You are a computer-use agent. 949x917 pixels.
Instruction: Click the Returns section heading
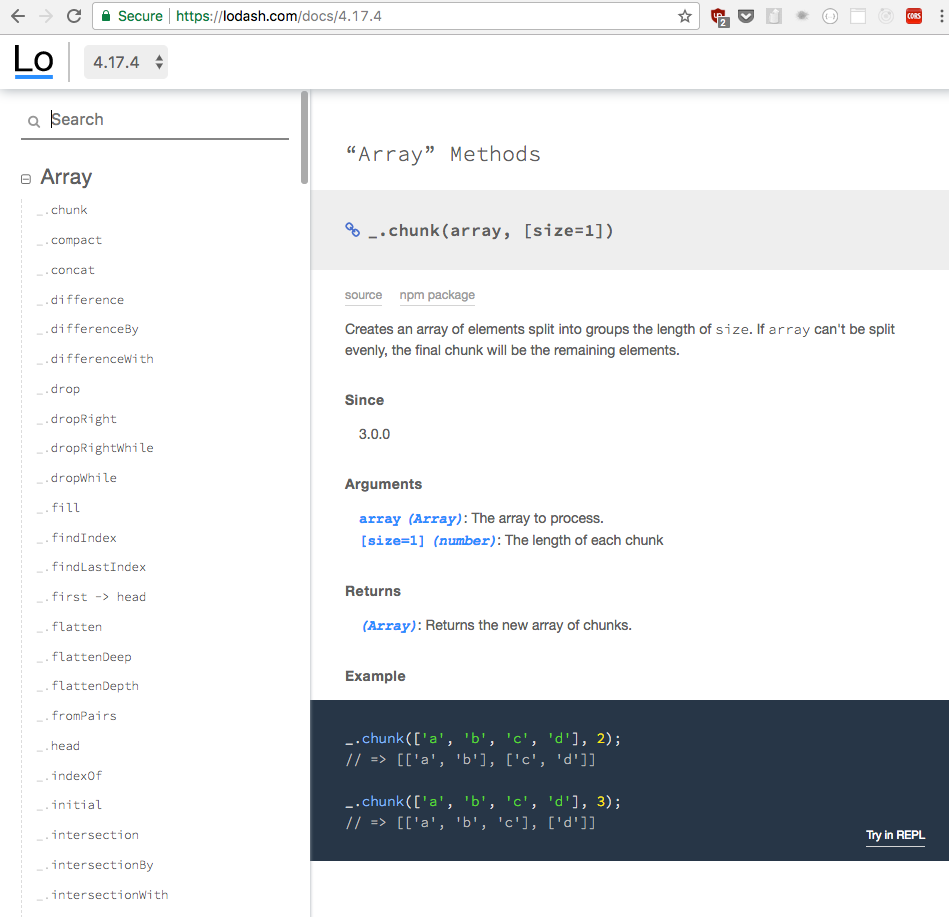click(x=373, y=591)
